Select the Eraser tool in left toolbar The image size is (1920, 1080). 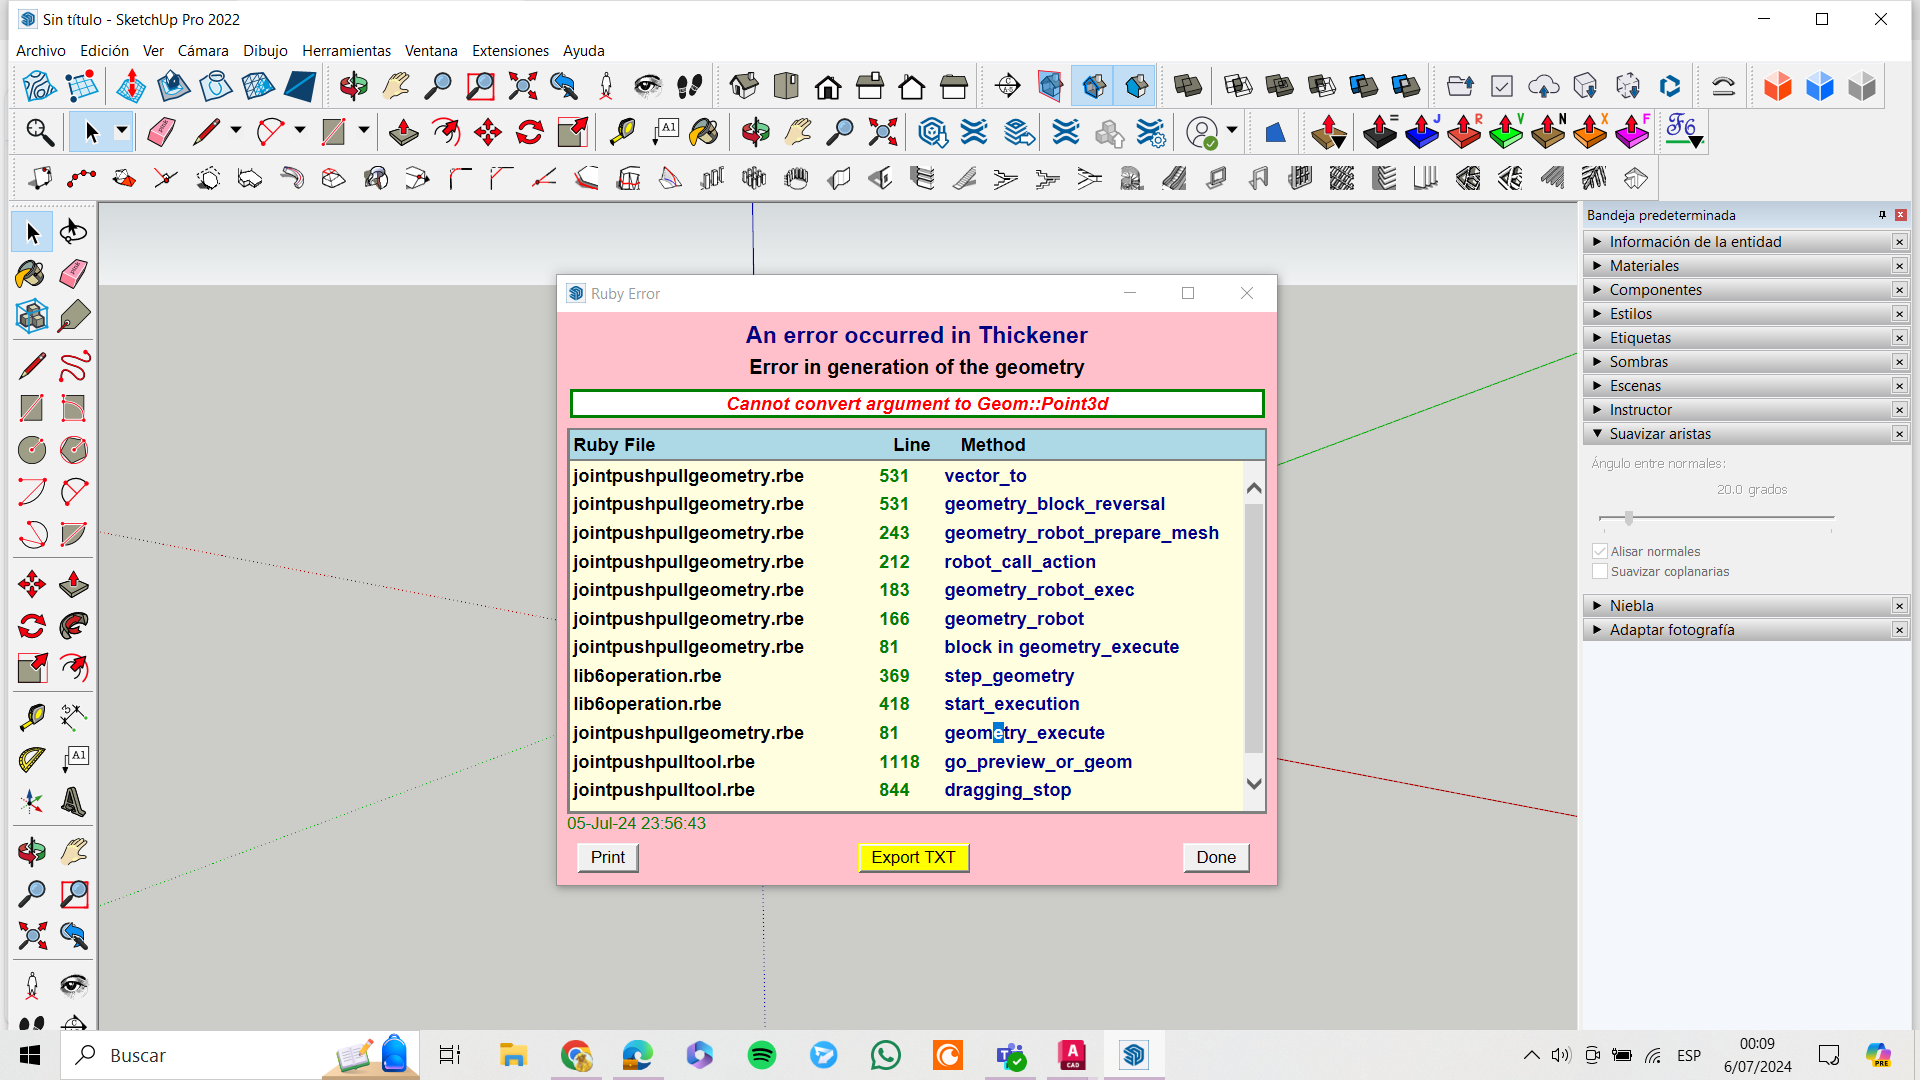point(74,274)
